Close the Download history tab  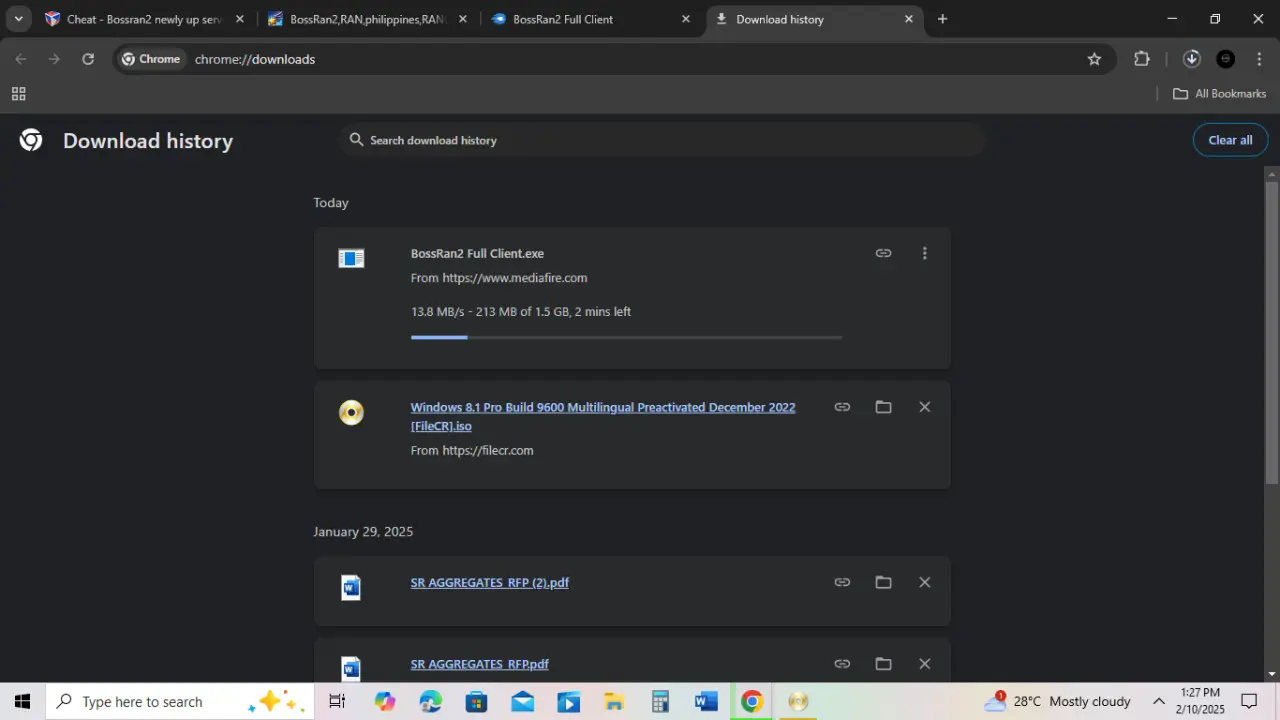click(x=908, y=19)
